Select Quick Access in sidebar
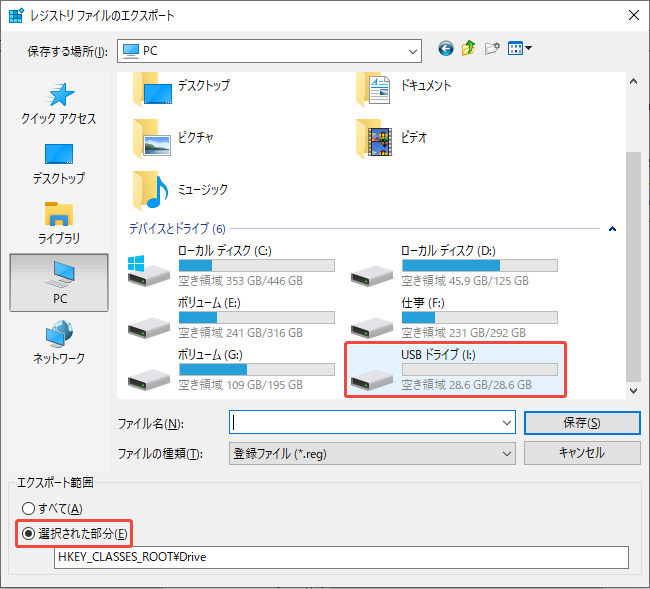This screenshot has height=589, width=650. [x=59, y=104]
